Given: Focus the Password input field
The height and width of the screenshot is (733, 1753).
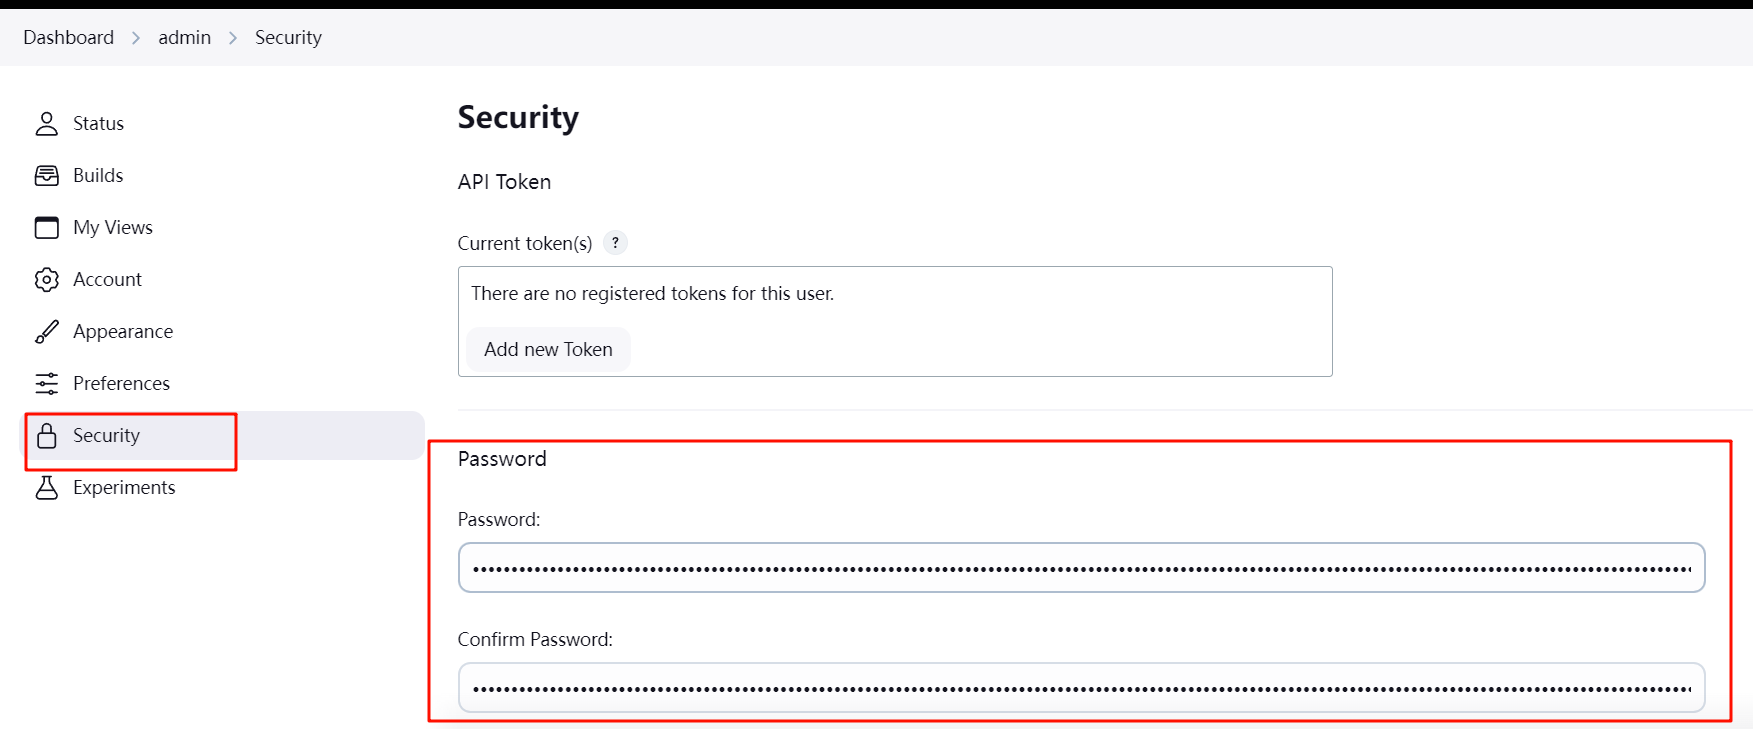Looking at the screenshot, I should [x=1082, y=568].
